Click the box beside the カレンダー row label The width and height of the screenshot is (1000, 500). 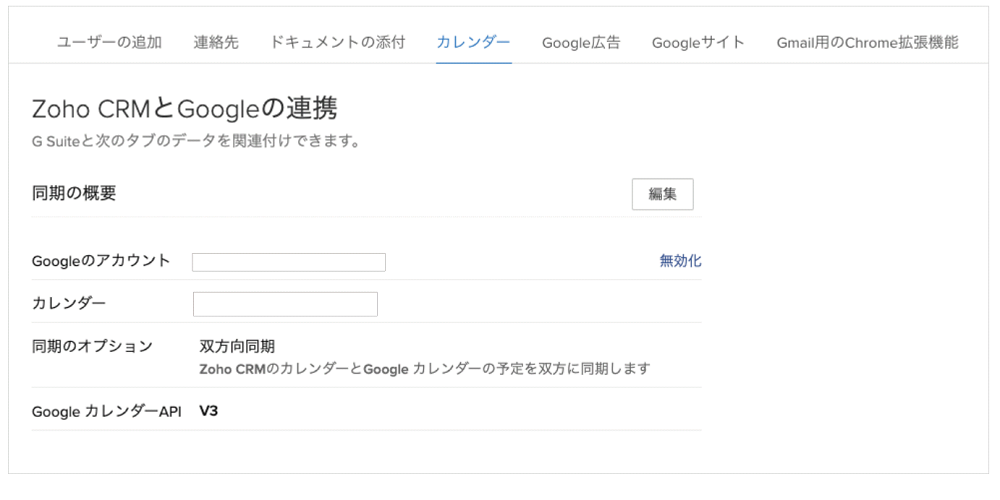click(x=285, y=304)
